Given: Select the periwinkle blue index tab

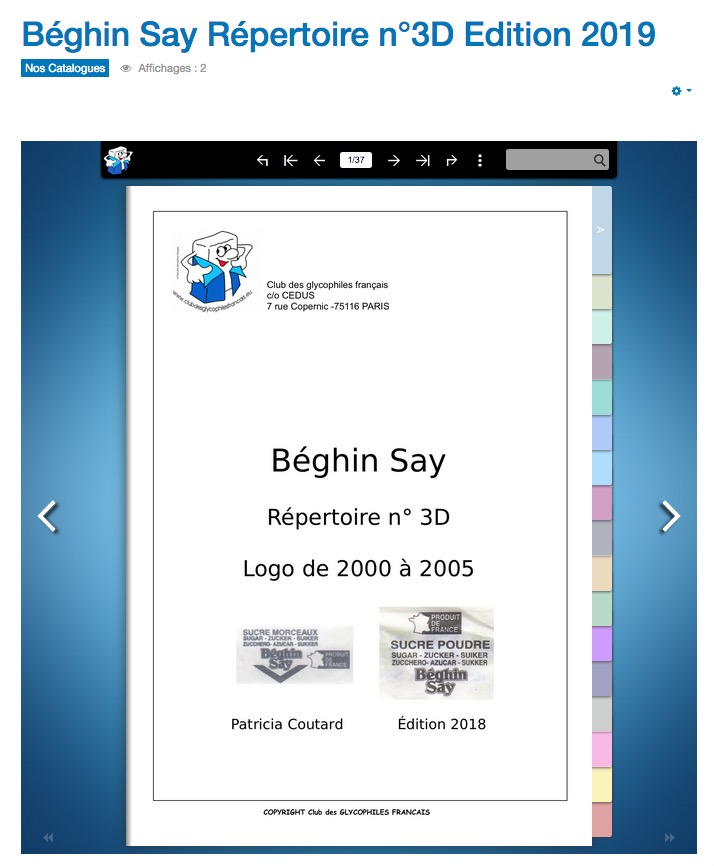Looking at the screenshot, I should pos(601,433).
